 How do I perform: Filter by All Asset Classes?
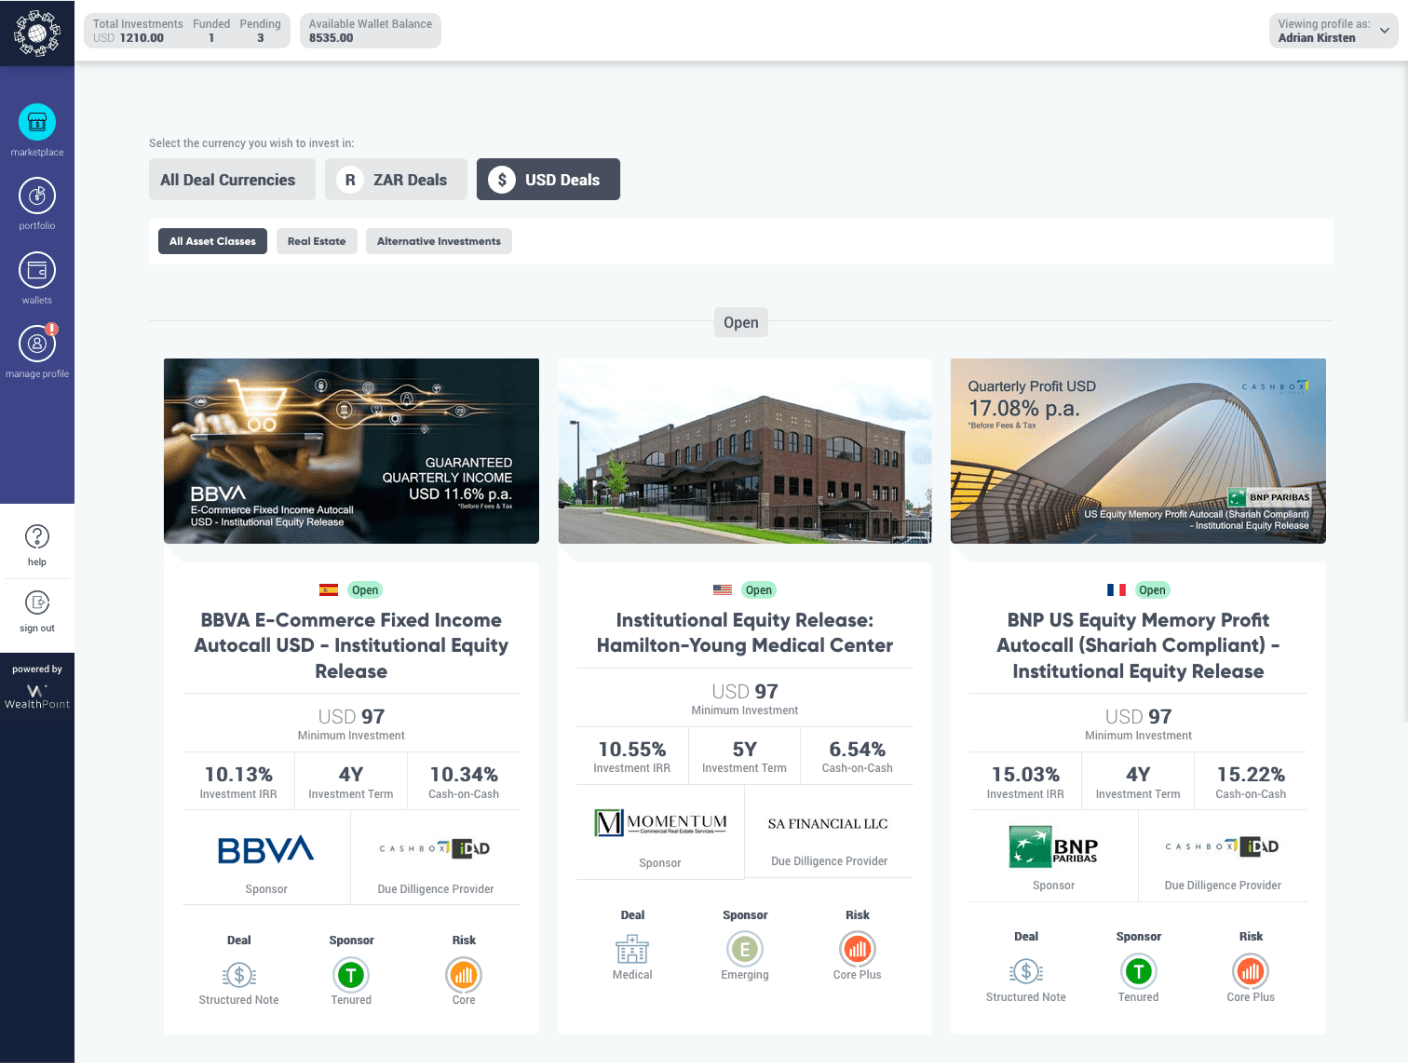tap(212, 241)
